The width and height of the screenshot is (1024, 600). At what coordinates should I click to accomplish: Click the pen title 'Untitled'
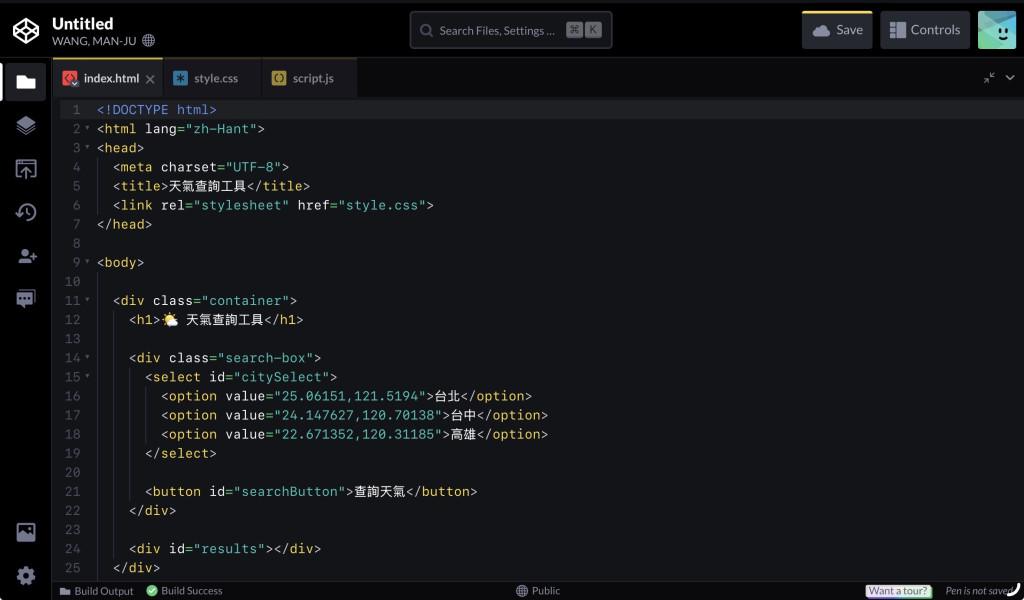tap(82, 24)
